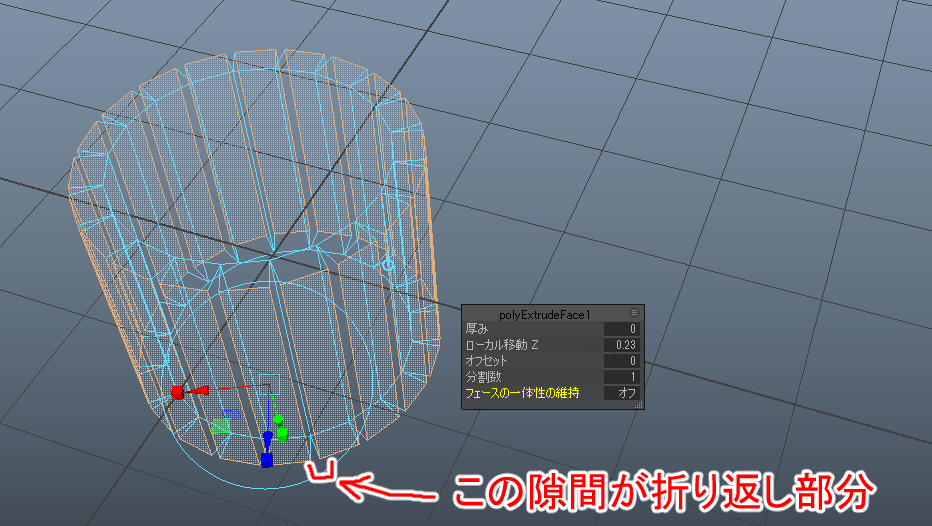
Task: Click the ローカル移動 Z attribute label
Action: [x=502, y=345]
